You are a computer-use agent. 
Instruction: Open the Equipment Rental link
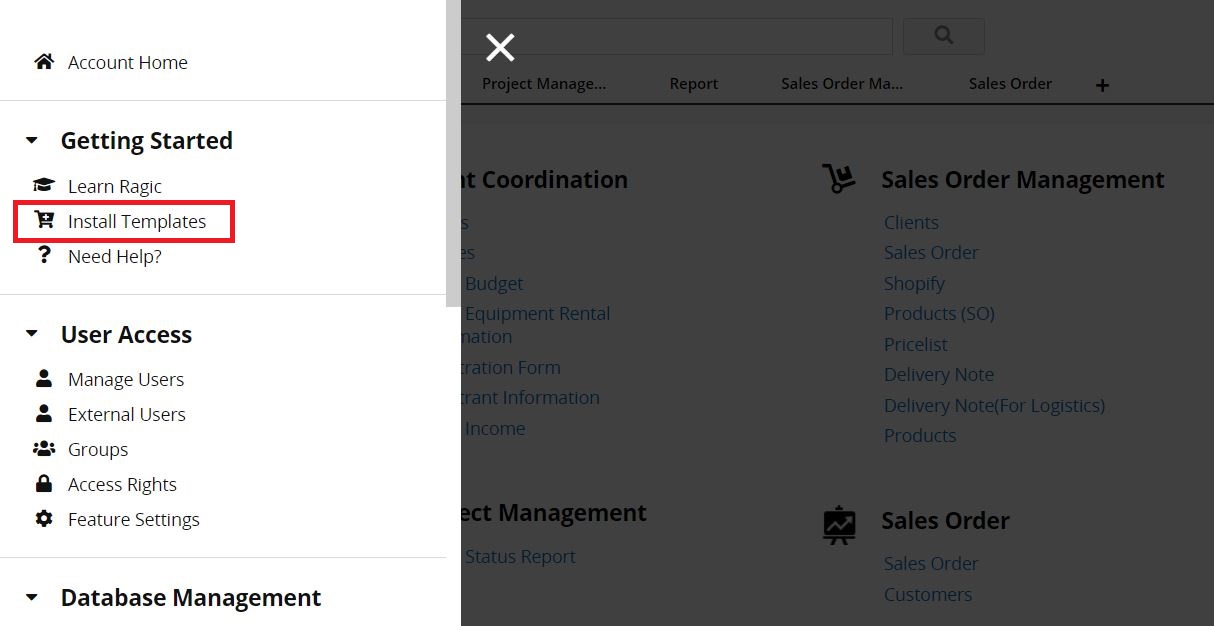538,314
